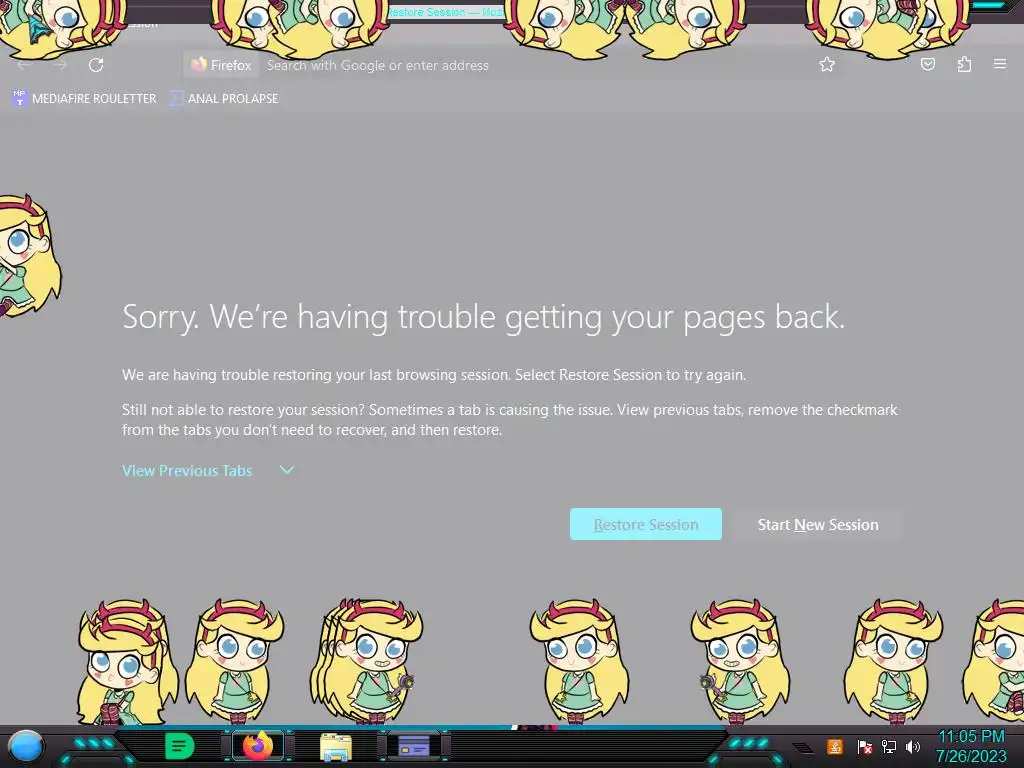The height and width of the screenshot is (768, 1024).
Task: Go forward using the forward arrow
Action: tap(60, 65)
